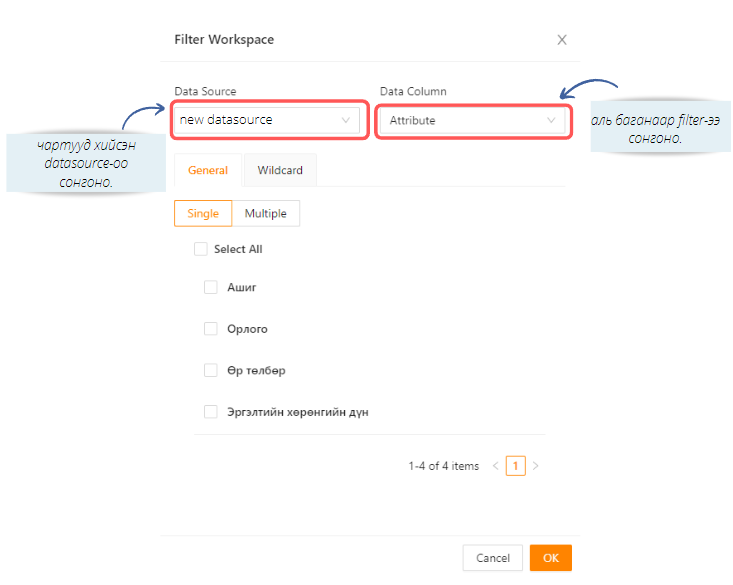The width and height of the screenshot is (733, 585).
Task: Toggle the Эргэлтийн хөрөнгийн дүн checkbox
Action: (x=211, y=411)
